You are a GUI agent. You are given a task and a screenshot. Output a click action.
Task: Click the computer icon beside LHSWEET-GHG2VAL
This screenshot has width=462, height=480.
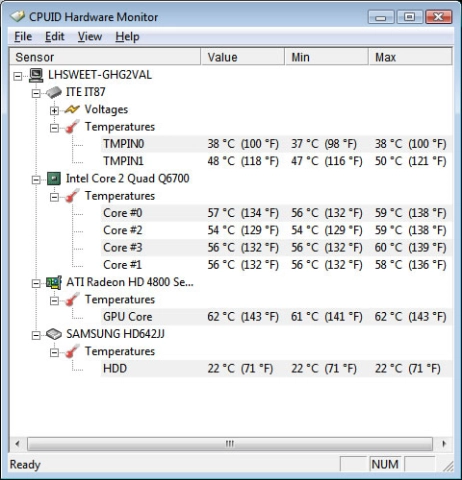coord(36,75)
